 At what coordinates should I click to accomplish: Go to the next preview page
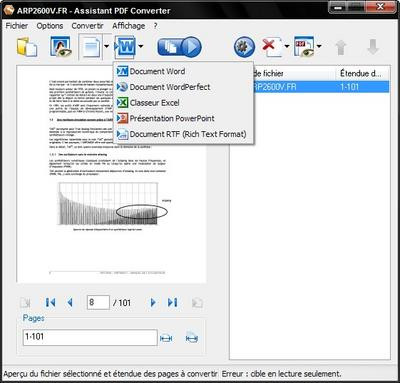153,302
